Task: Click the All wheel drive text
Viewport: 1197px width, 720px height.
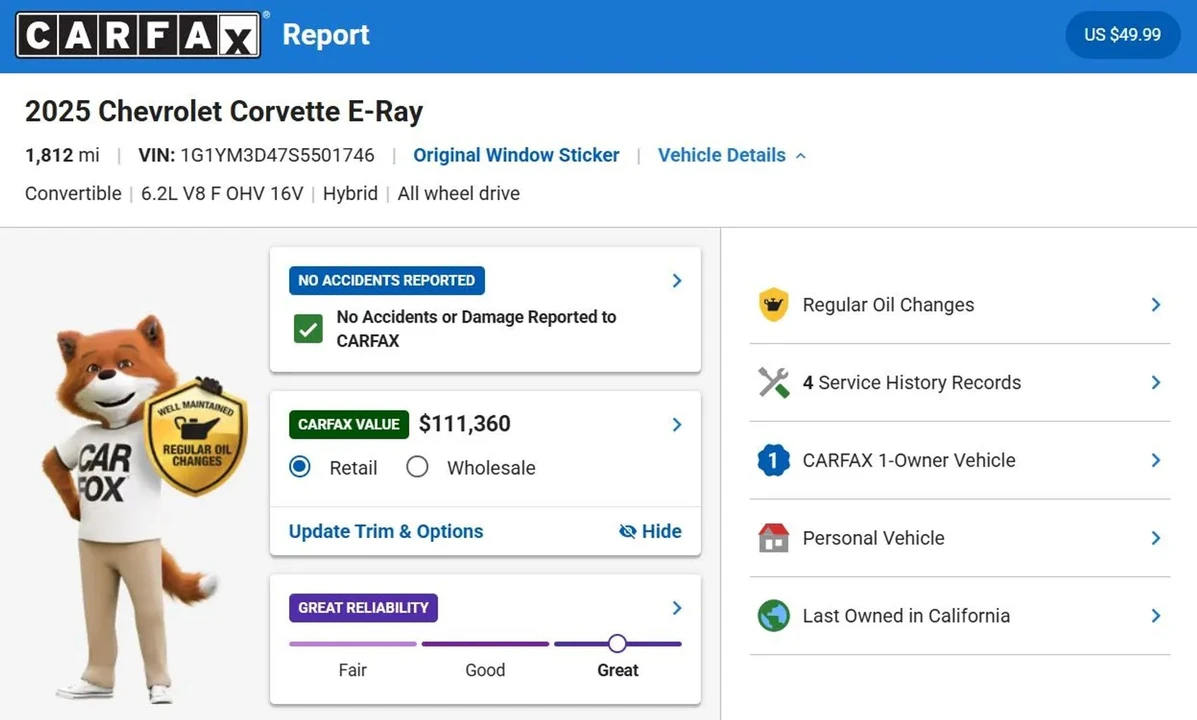Action: click(459, 193)
